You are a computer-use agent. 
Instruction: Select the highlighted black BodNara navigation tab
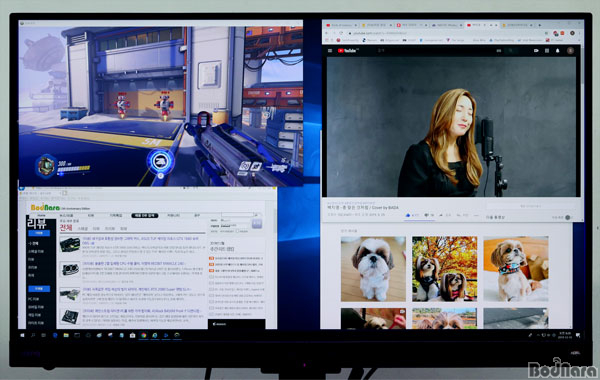click(x=144, y=215)
